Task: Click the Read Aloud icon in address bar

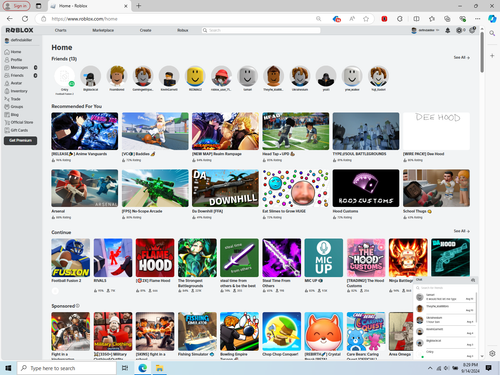Action: pos(352,19)
